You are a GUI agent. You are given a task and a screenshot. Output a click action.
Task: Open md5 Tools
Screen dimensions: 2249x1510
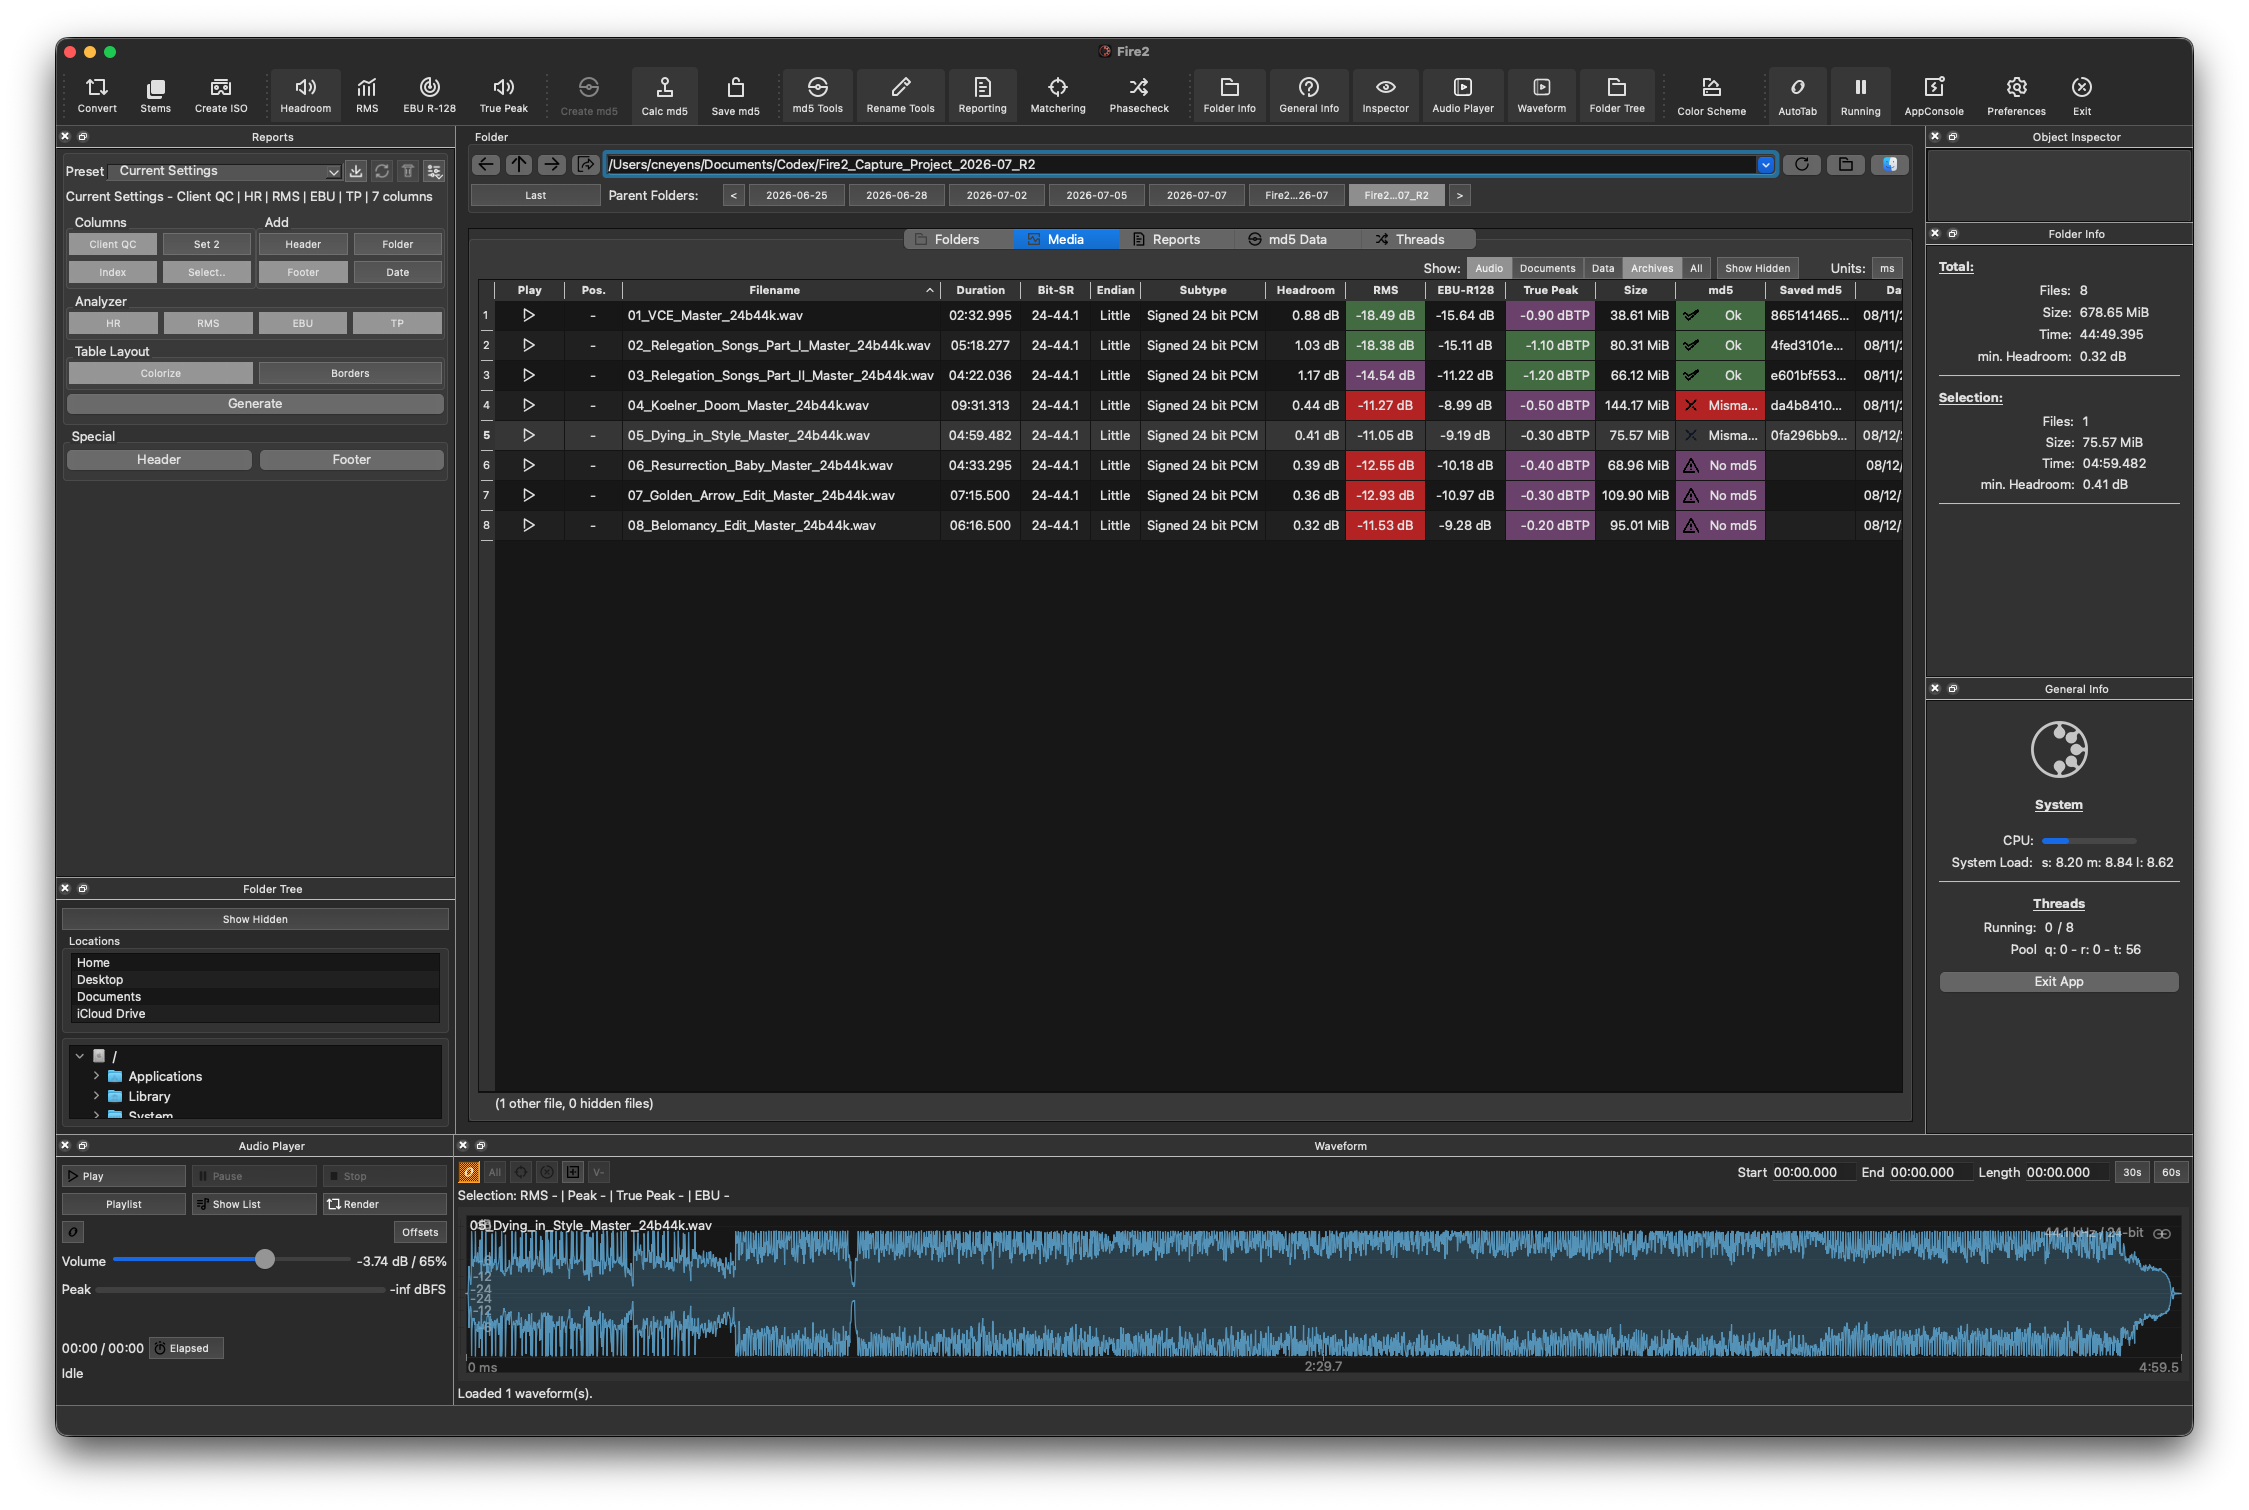pos(817,95)
